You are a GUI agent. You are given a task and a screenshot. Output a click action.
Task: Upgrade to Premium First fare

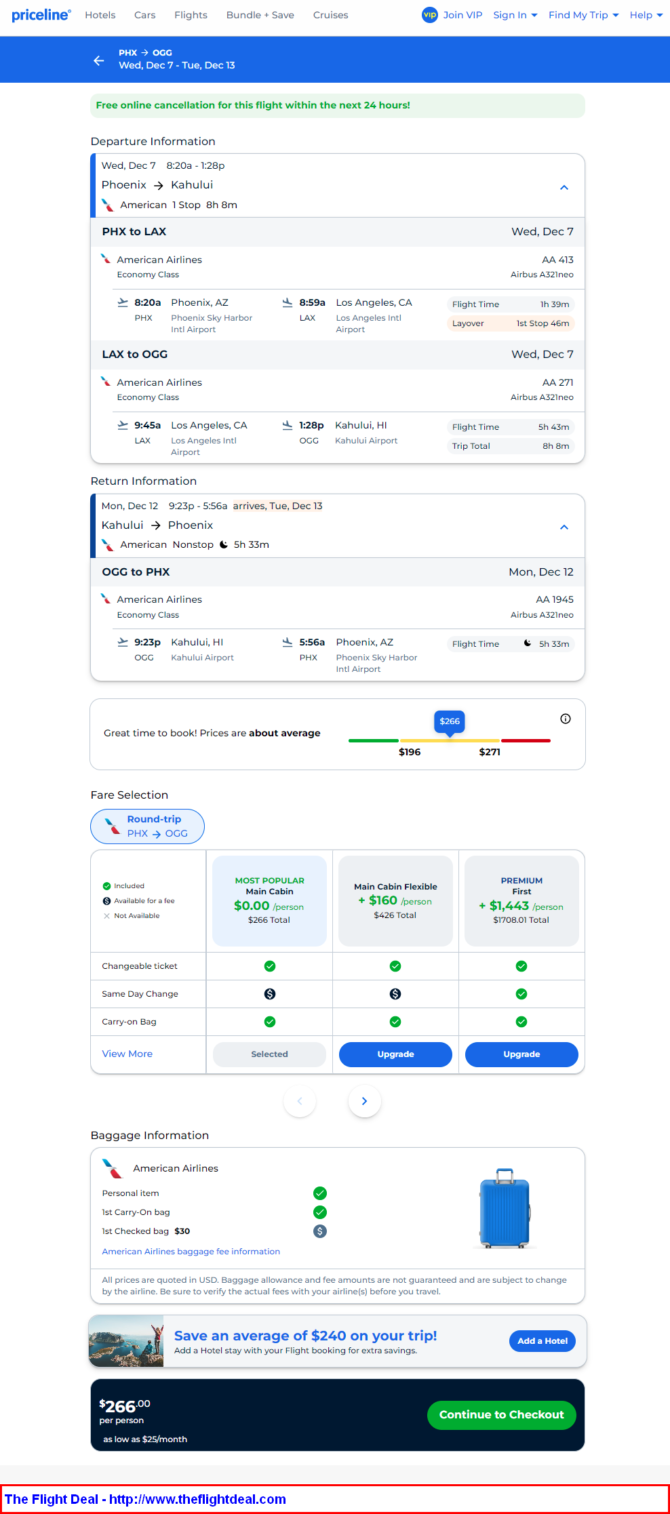[x=521, y=1054]
